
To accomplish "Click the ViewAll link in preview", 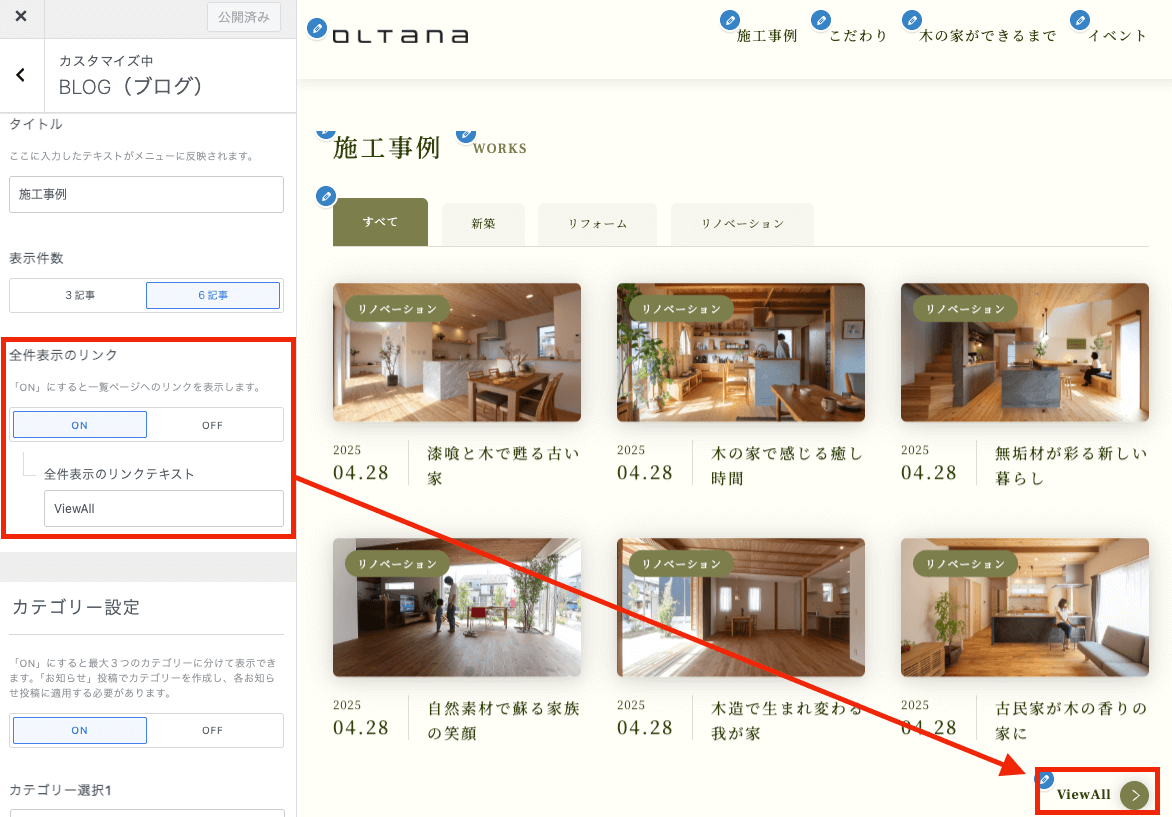I will (1083, 795).
